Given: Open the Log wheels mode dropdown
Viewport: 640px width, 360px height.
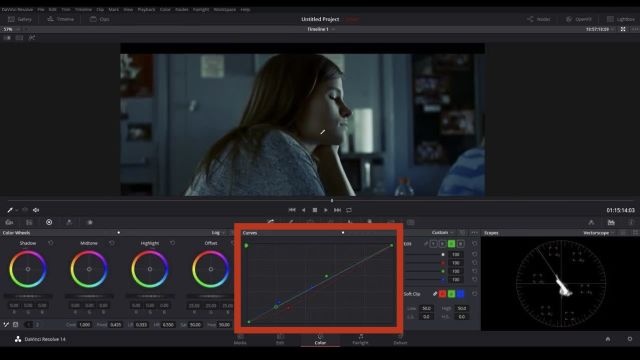Looking at the screenshot, I should [218, 233].
